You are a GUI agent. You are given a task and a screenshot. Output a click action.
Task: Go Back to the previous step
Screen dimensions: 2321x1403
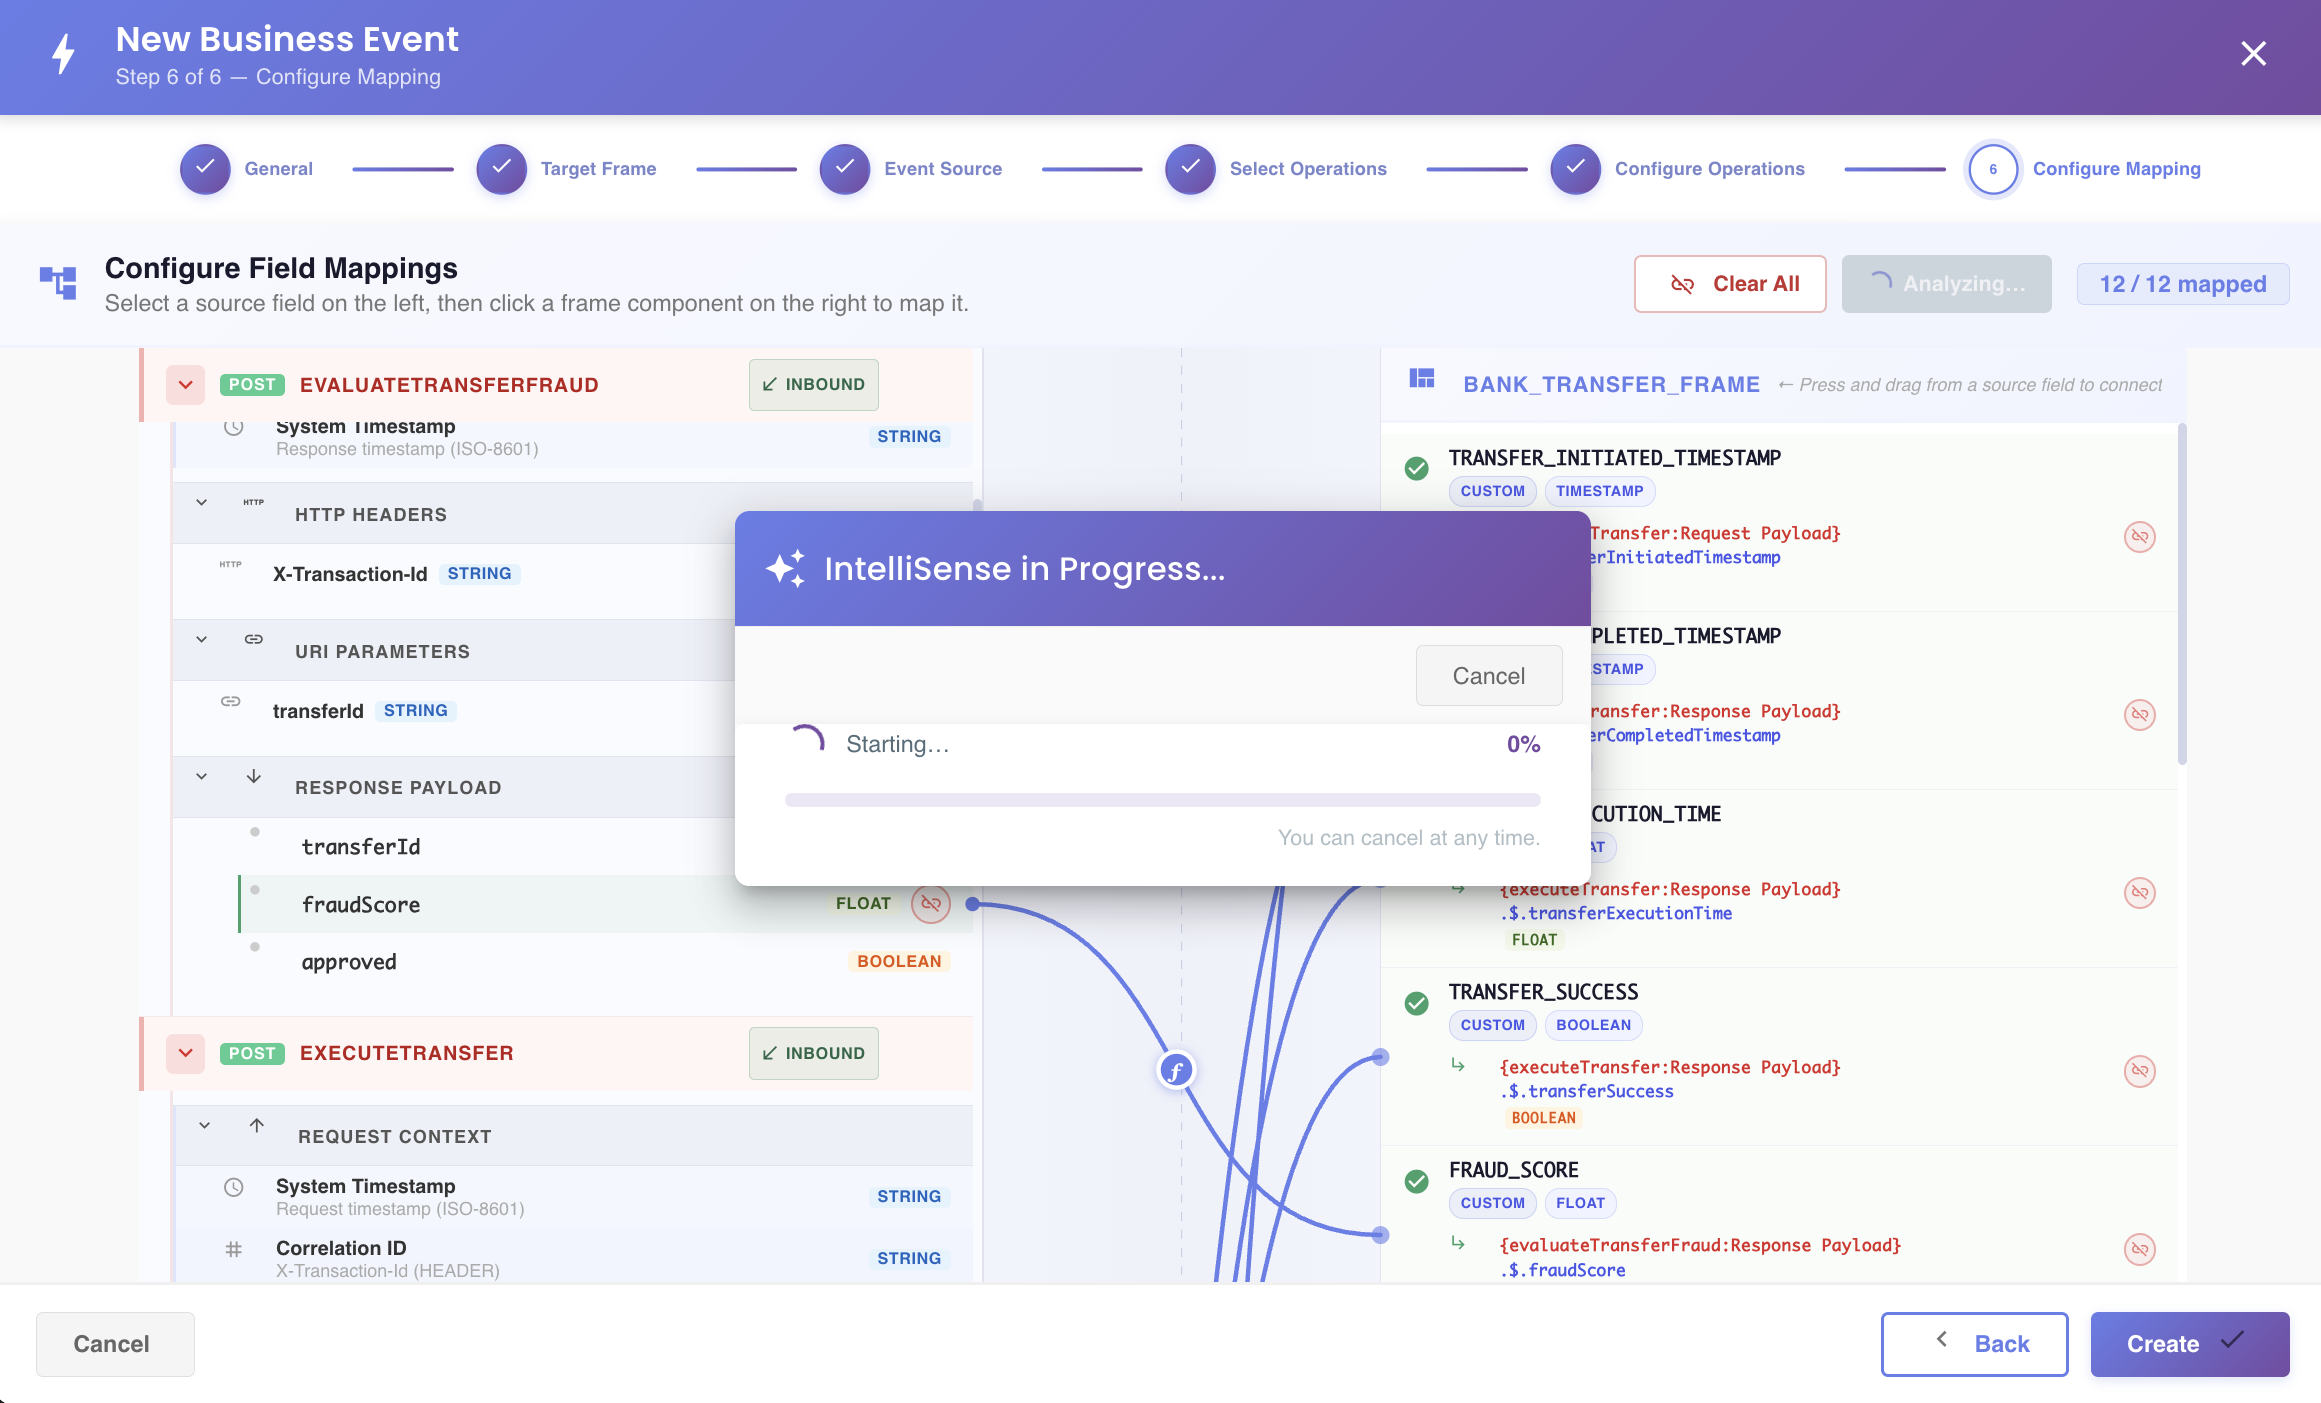1974,1344
